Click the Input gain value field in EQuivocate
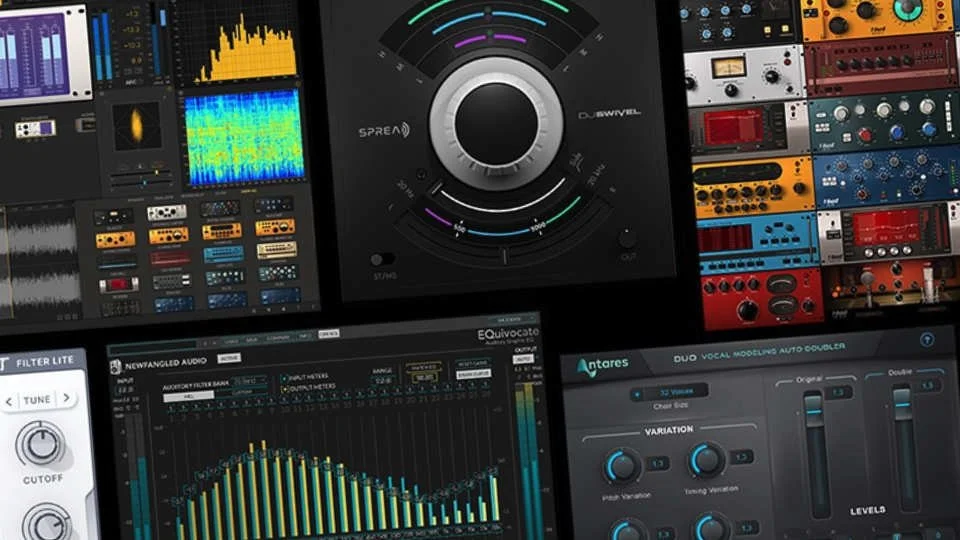Viewport: 960px width, 540px height. tap(125, 390)
